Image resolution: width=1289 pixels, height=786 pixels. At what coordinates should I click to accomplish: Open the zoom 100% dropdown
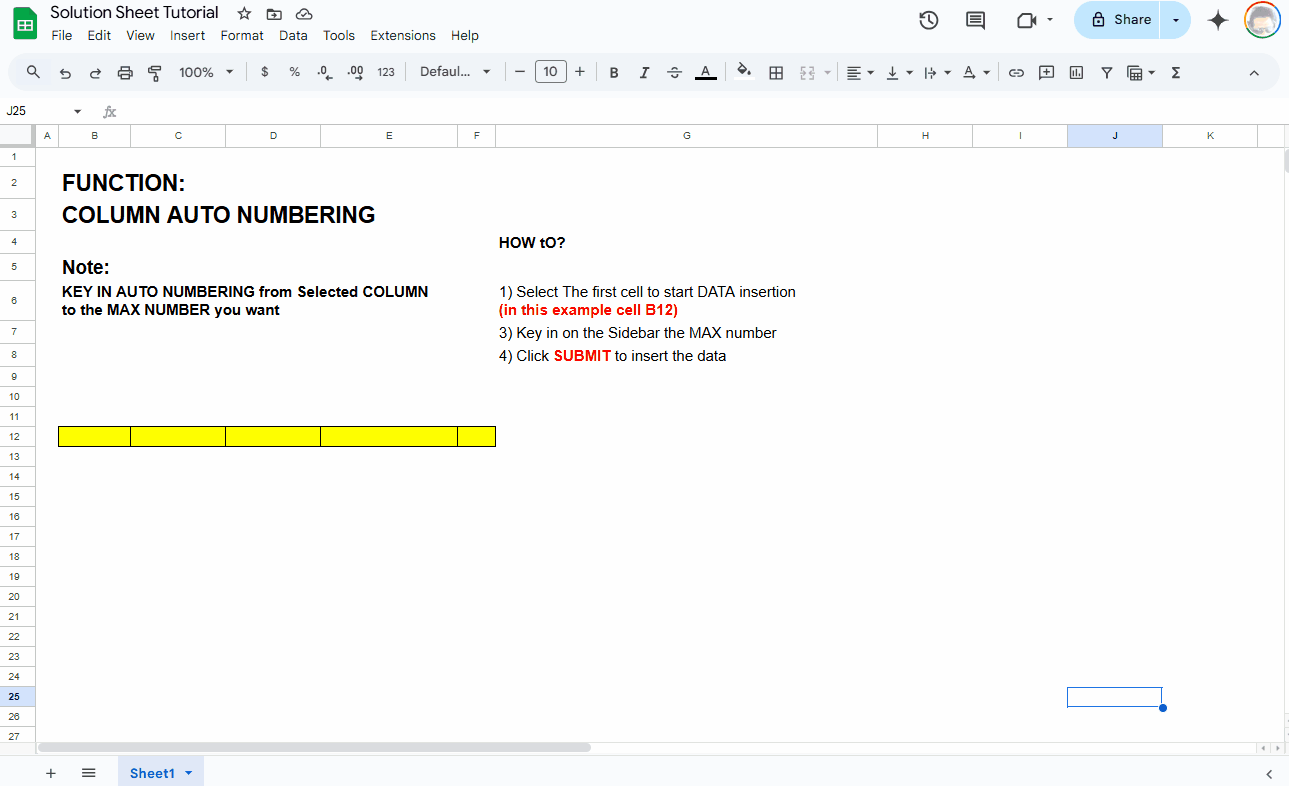[206, 72]
